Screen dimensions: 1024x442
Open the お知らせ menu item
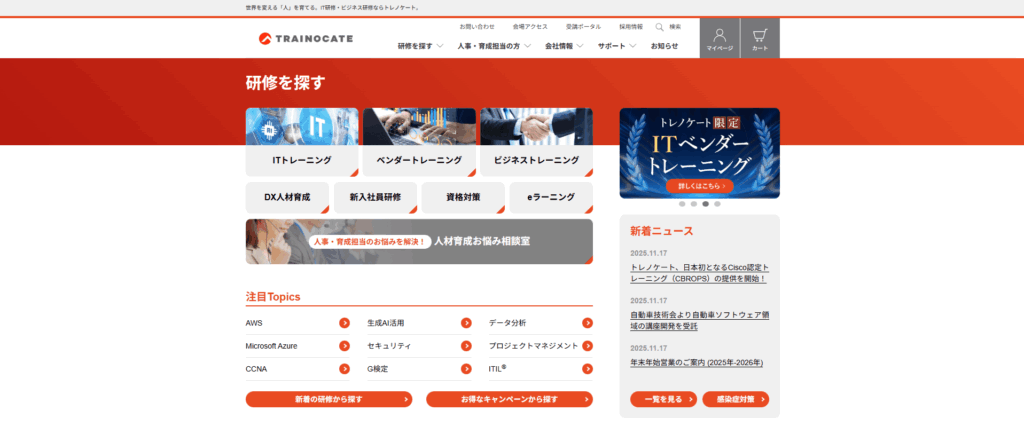pyautogui.click(x=664, y=46)
